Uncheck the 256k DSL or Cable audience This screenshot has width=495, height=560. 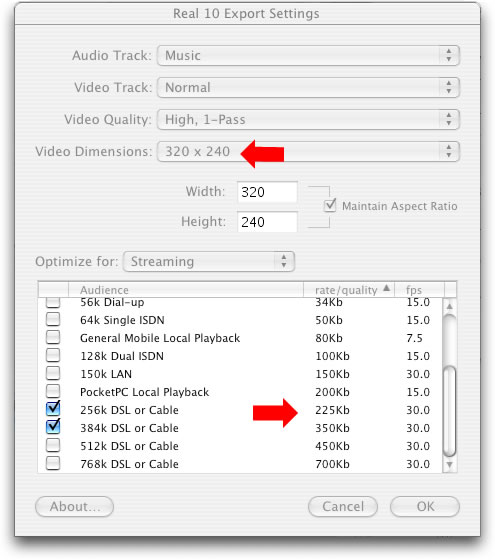(53, 409)
